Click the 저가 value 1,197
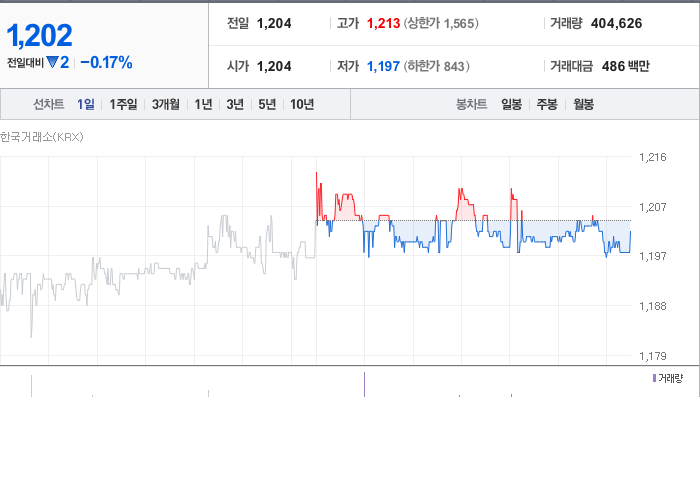 [383, 66]
